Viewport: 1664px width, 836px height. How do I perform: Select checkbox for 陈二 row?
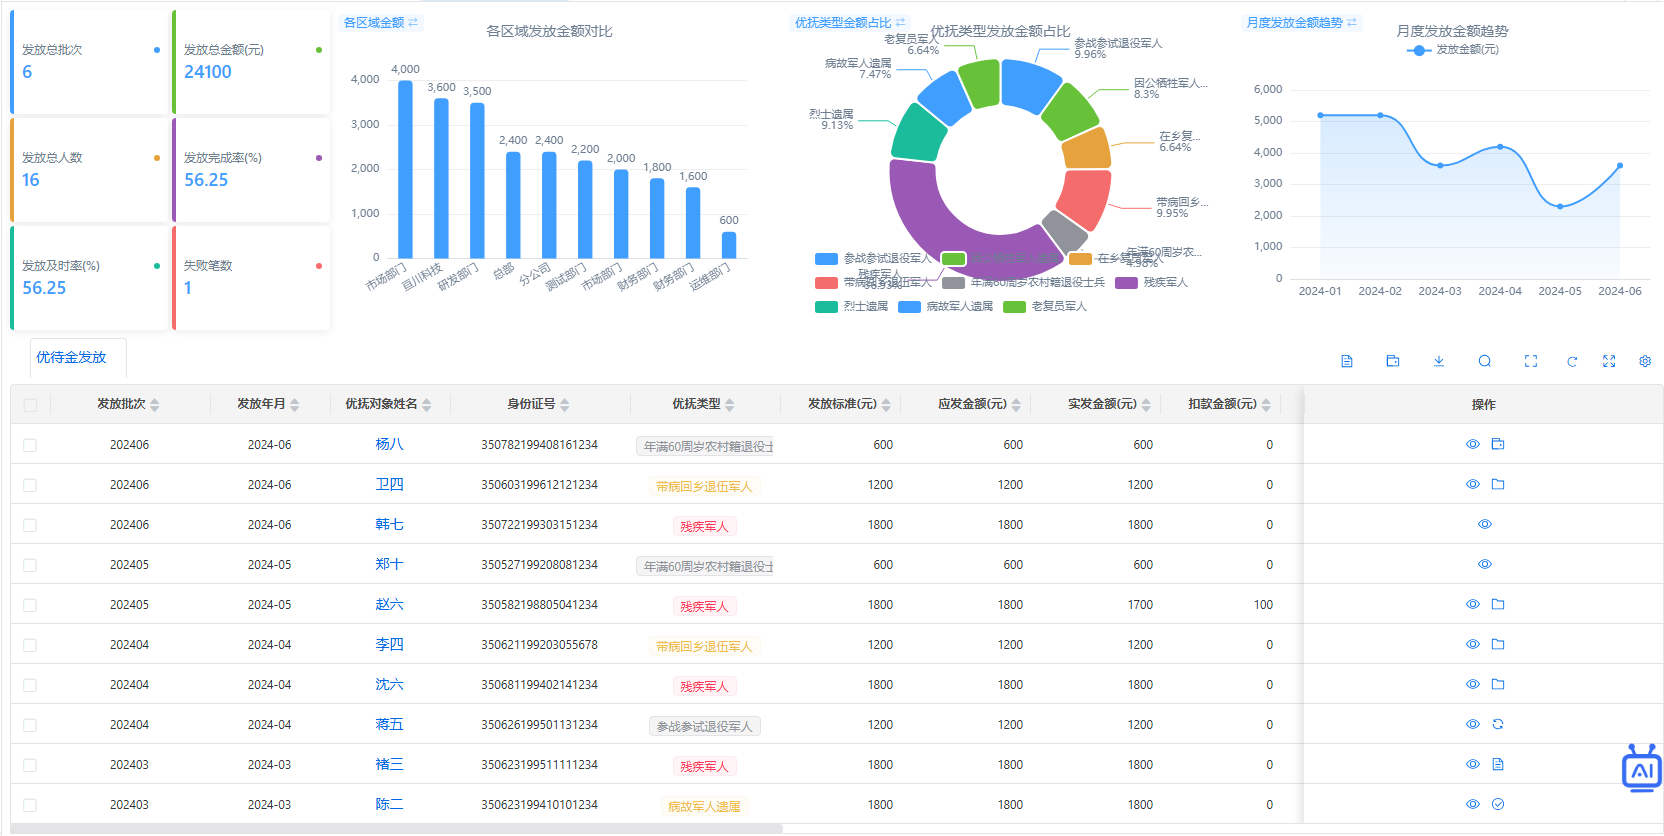(30, 805)
